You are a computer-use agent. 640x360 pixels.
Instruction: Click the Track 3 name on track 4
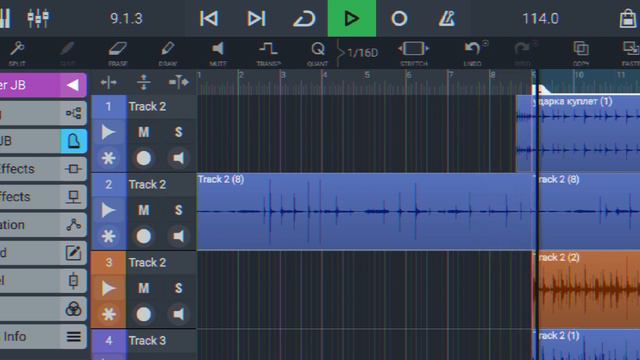(x=147, y=340)
